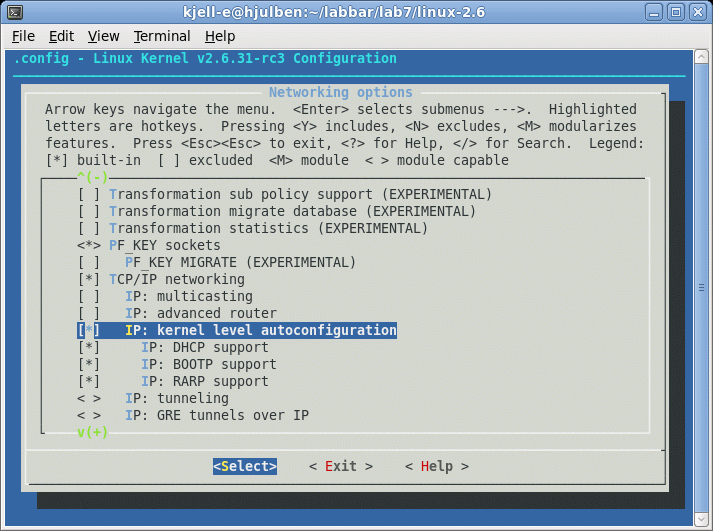Viewport: 713px width, 531px height.
Task: Toggle PF_KEY sockets module state
Action: tap(89, 245)
